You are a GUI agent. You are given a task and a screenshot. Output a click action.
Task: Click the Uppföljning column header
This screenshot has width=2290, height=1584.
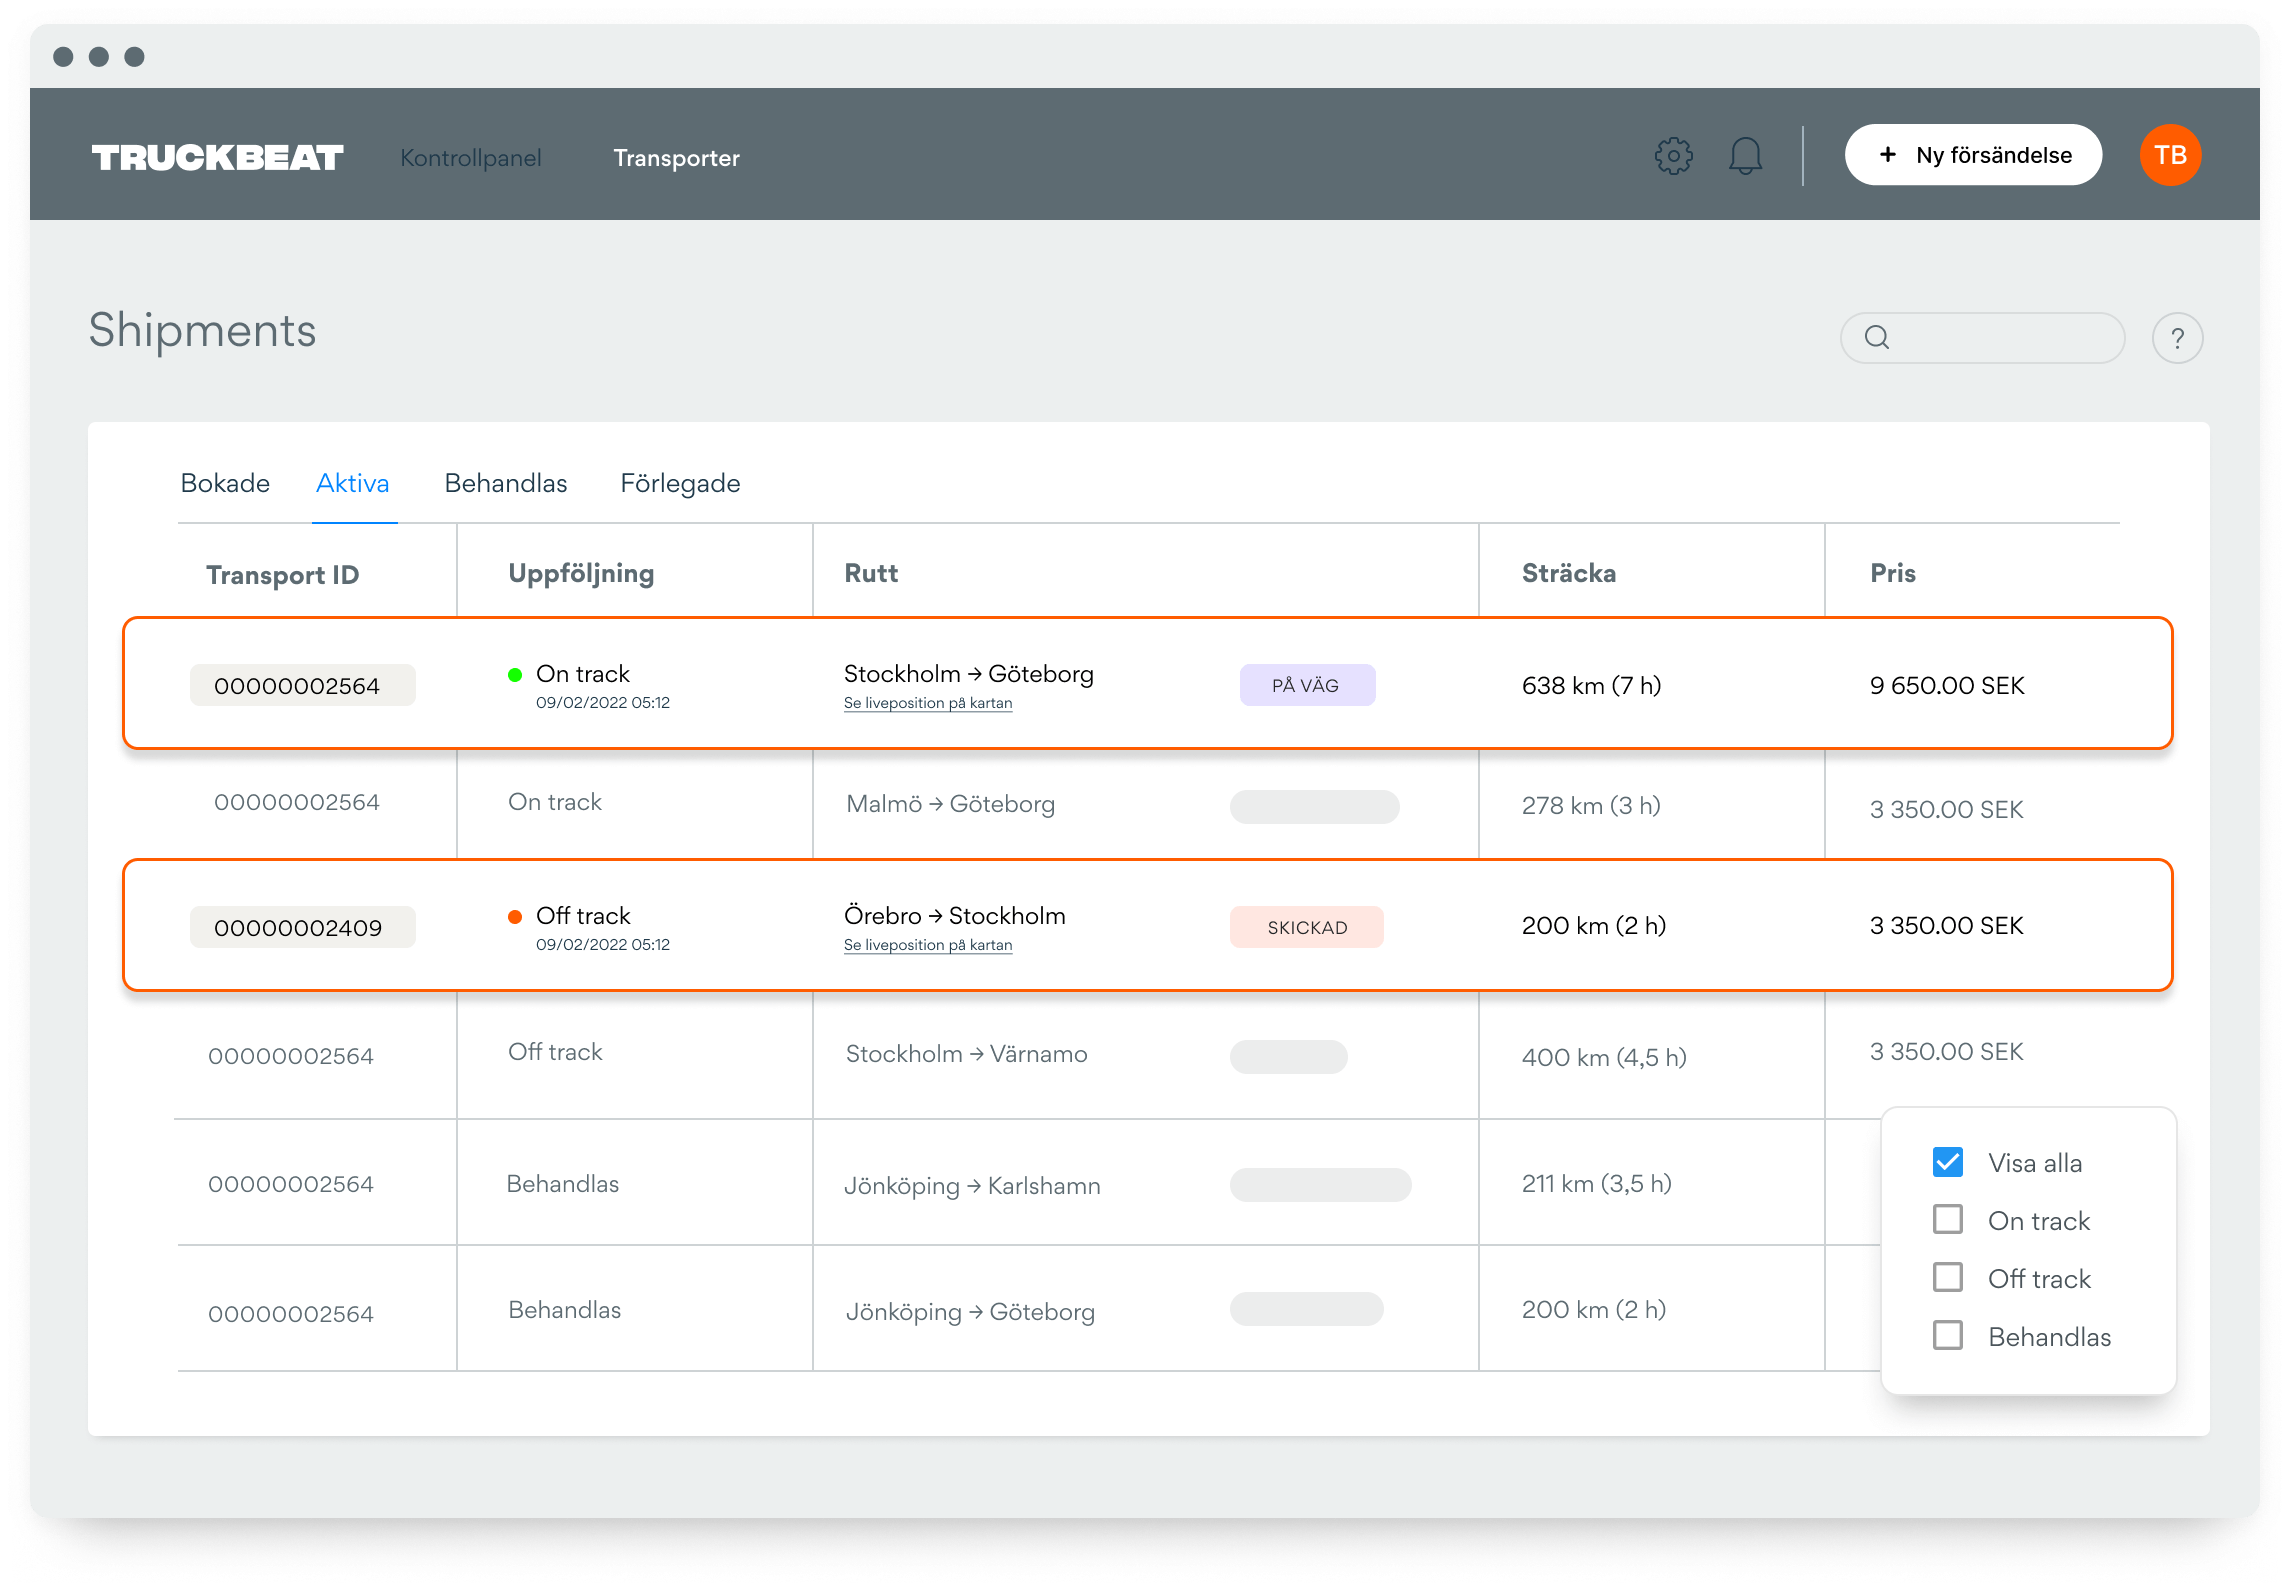coord(581,574)
